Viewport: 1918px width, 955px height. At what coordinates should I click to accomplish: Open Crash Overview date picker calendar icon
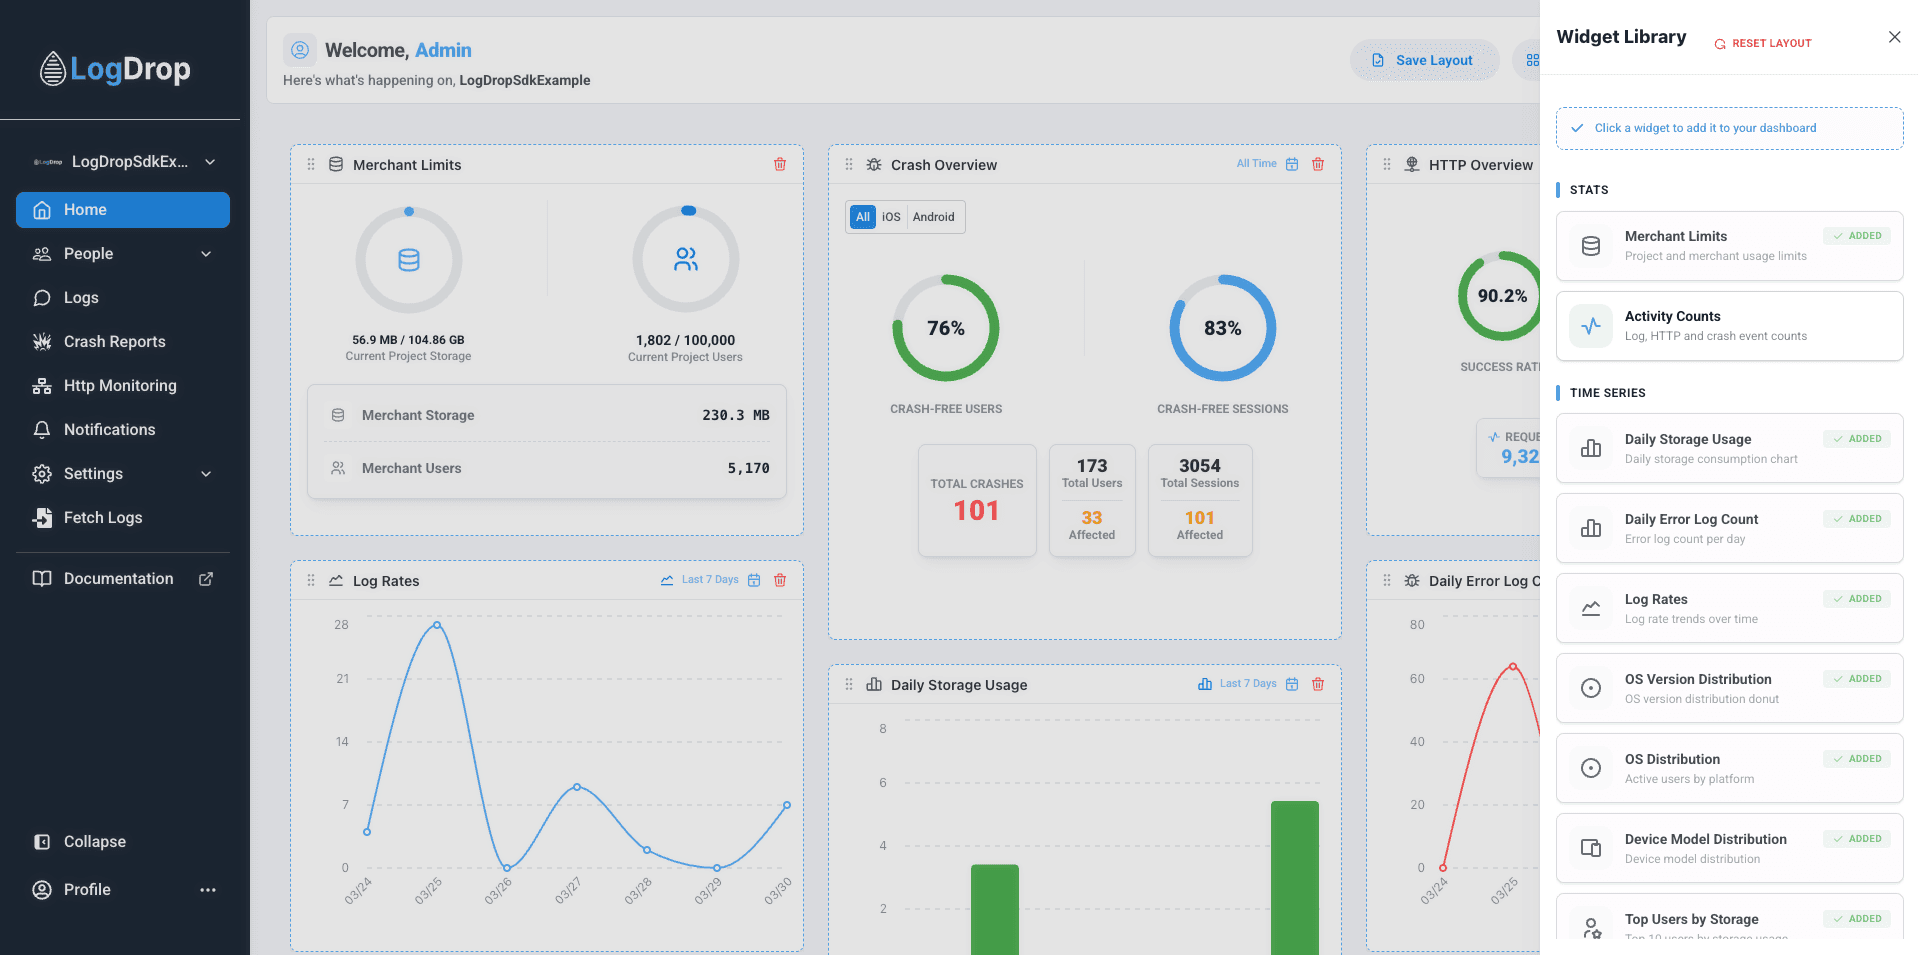(x=1292, y=165)
